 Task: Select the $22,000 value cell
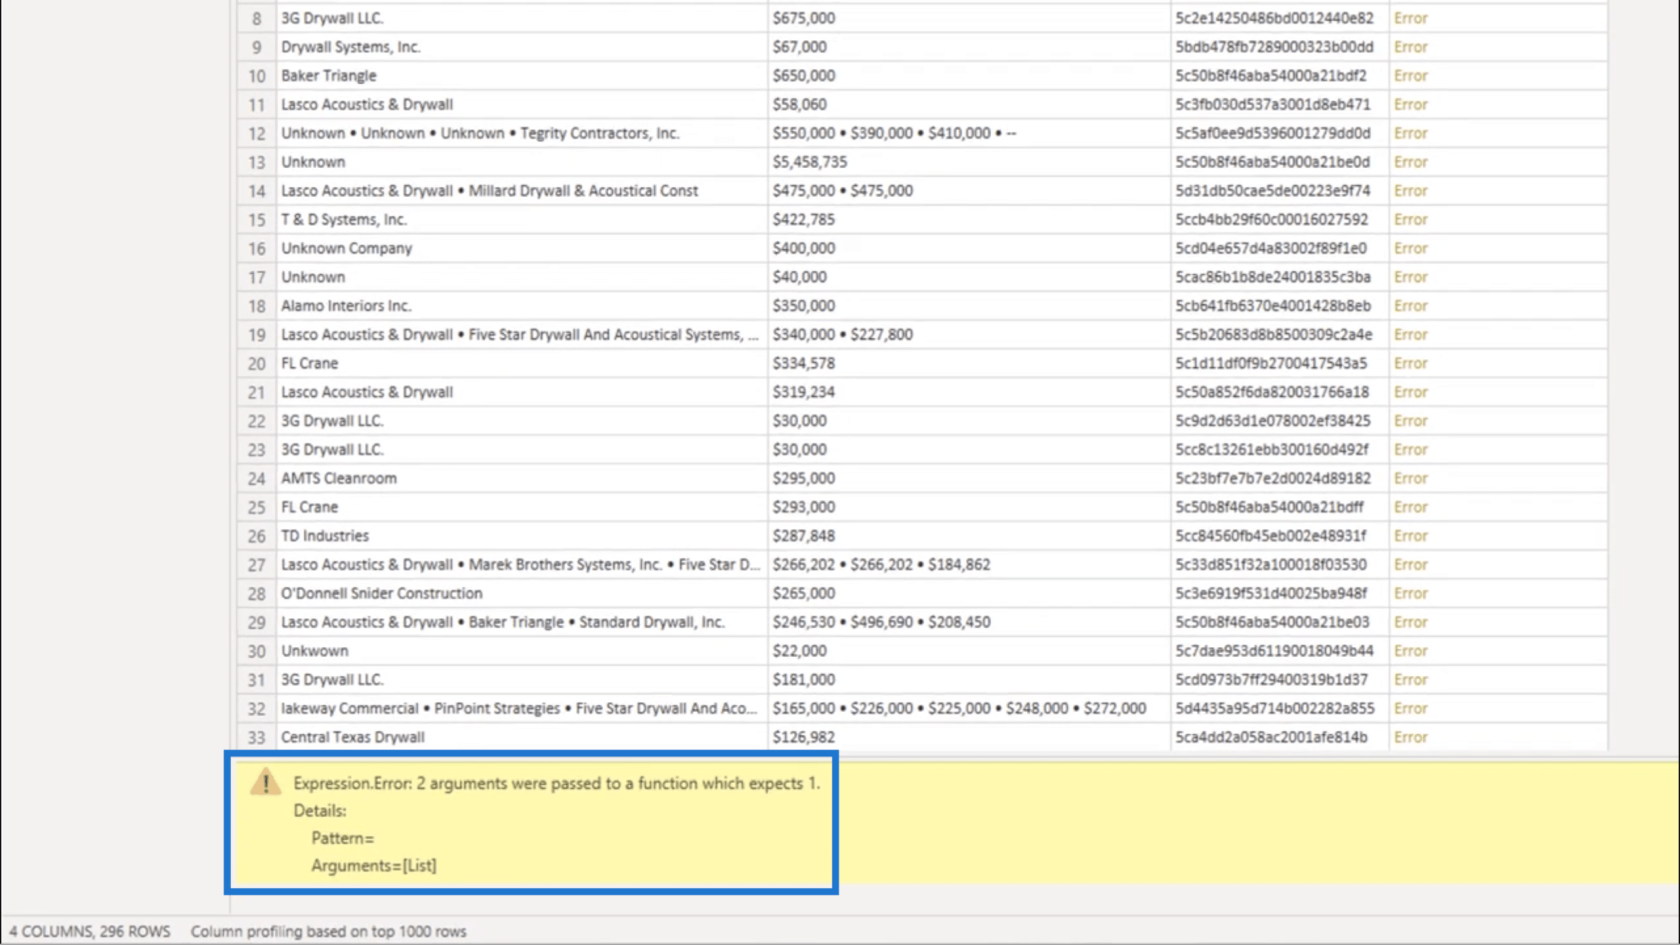pyautogui.click(x=969, y=651)
